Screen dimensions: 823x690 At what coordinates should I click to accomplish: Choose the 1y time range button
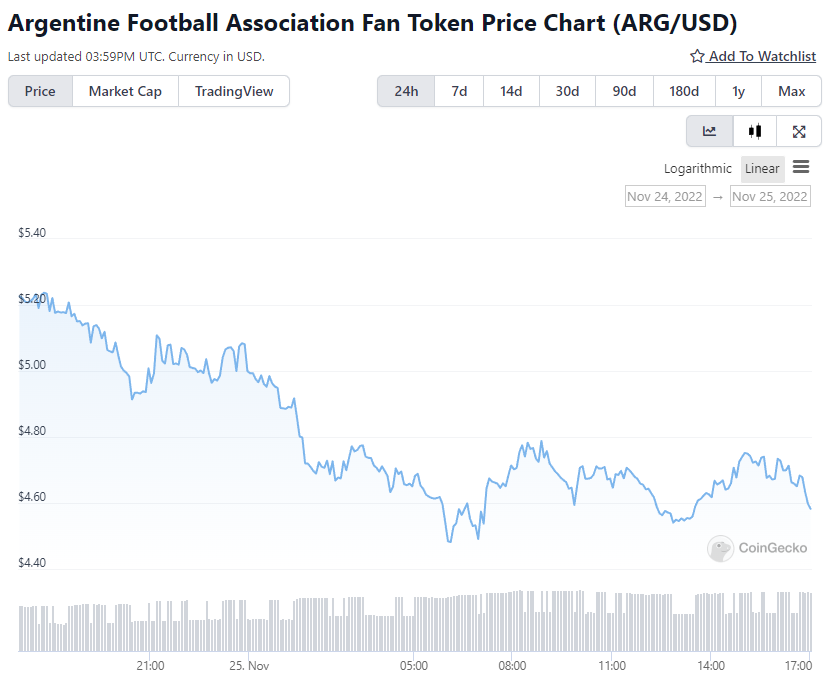click(738, 91)
